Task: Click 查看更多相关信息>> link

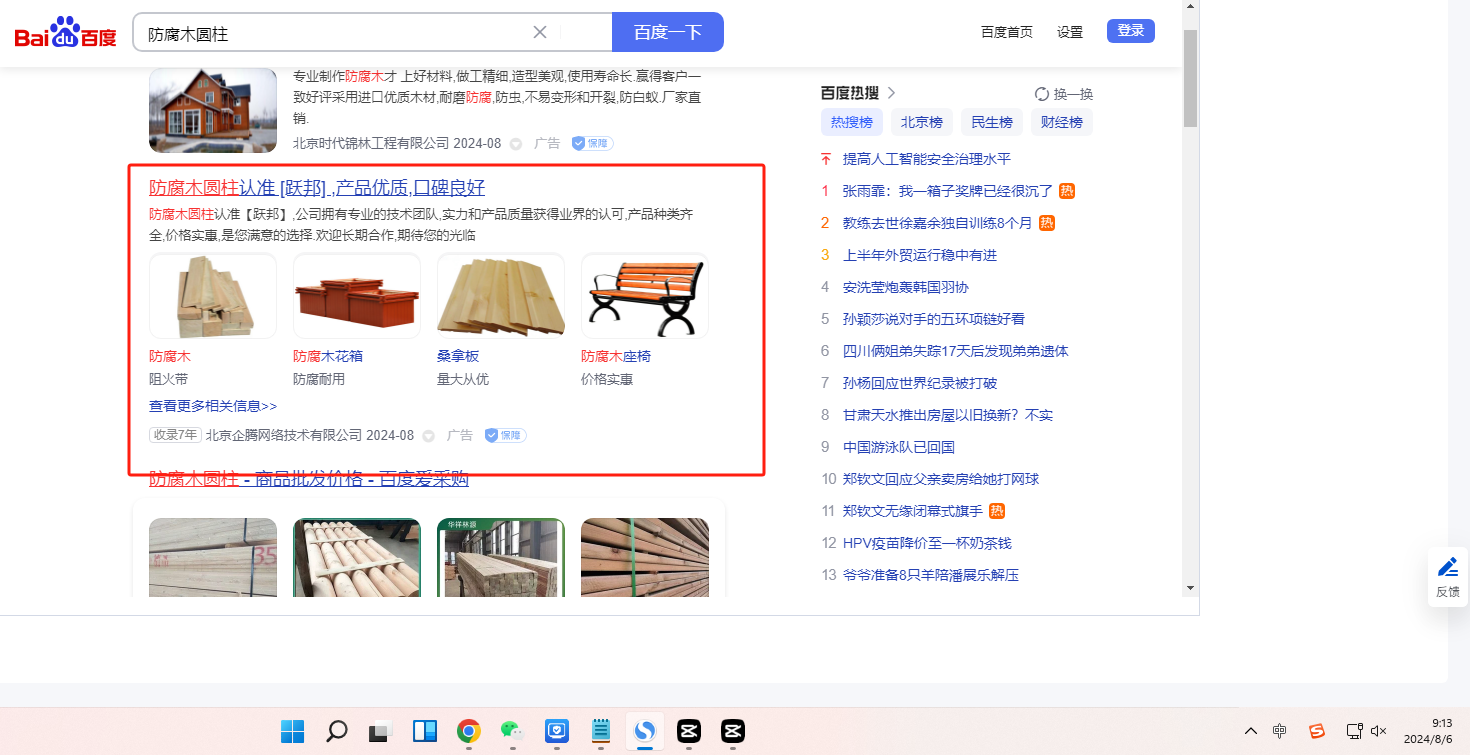Action: click(213, 406)
